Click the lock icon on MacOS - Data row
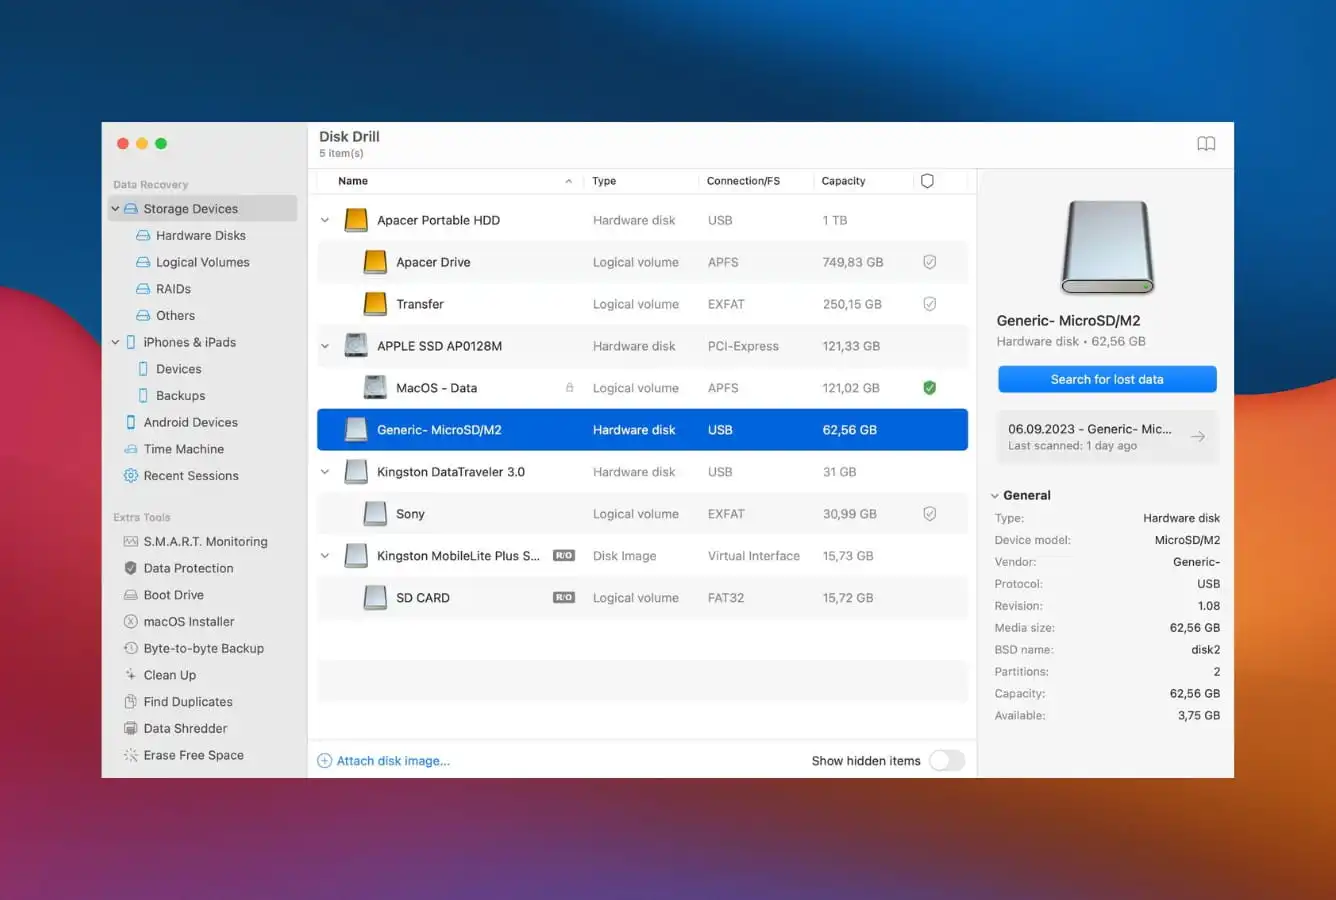The image size is (1336, 900). (x=569, y=388)
